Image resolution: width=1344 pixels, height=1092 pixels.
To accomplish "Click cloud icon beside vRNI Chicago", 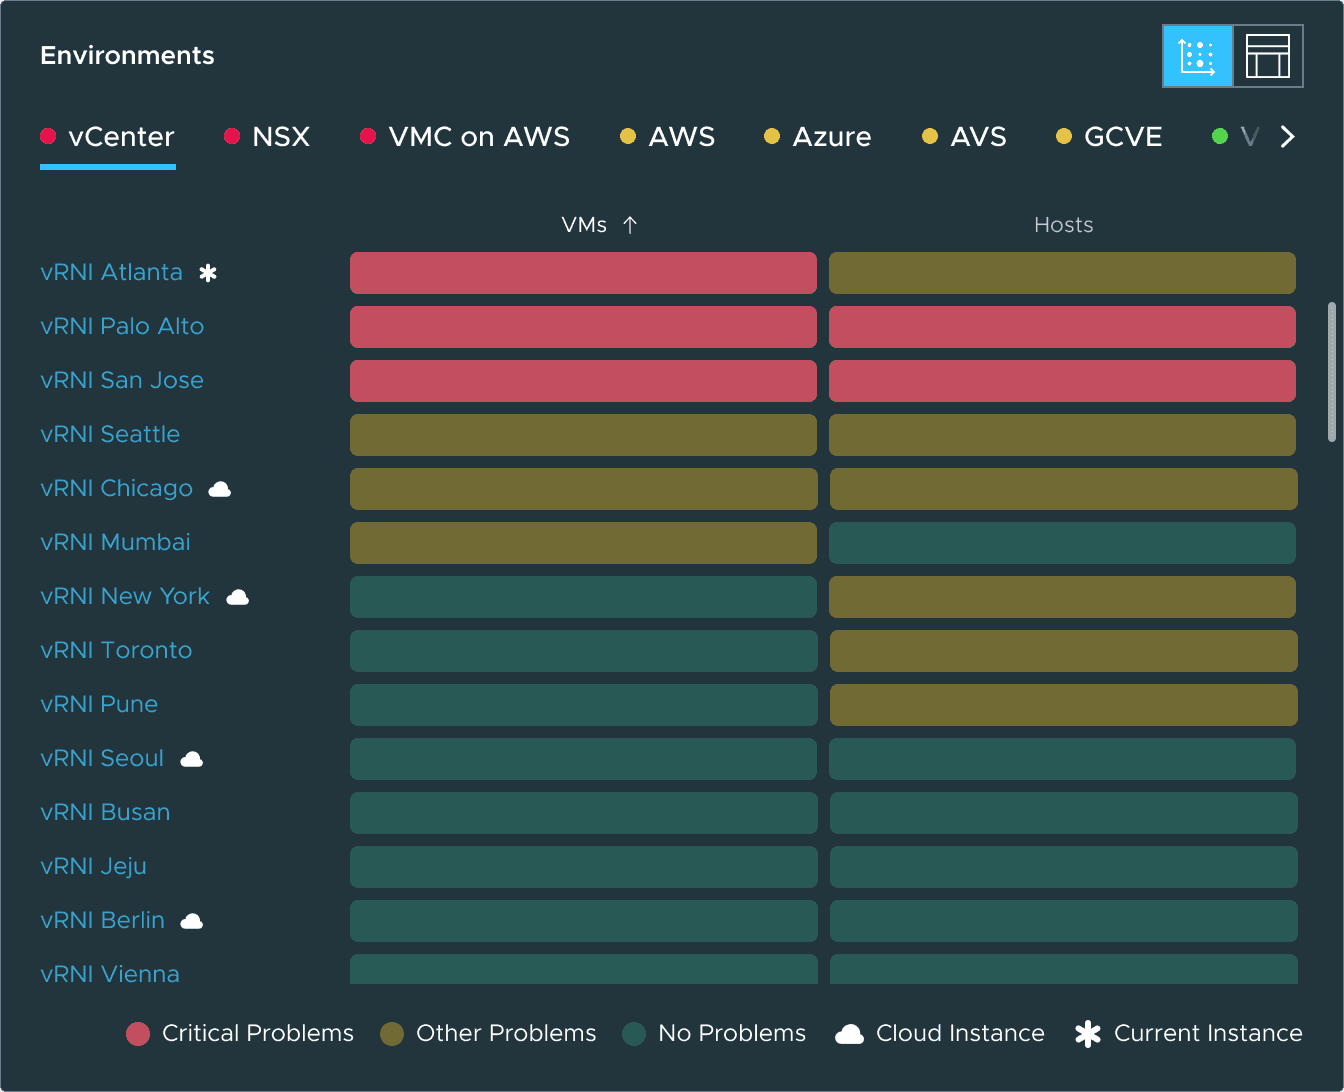I will 220,489.
